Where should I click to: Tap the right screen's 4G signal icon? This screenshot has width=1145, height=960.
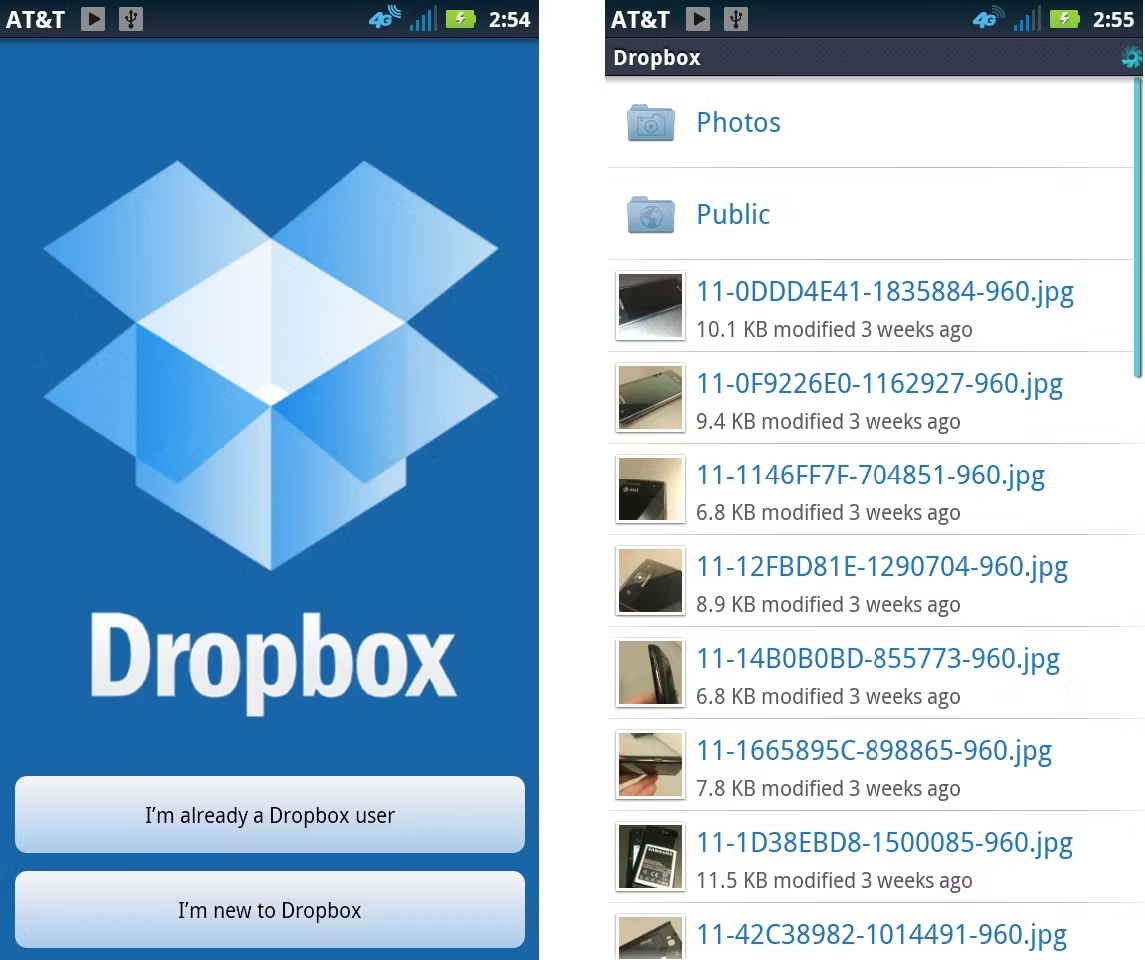(x=989, y=19)
